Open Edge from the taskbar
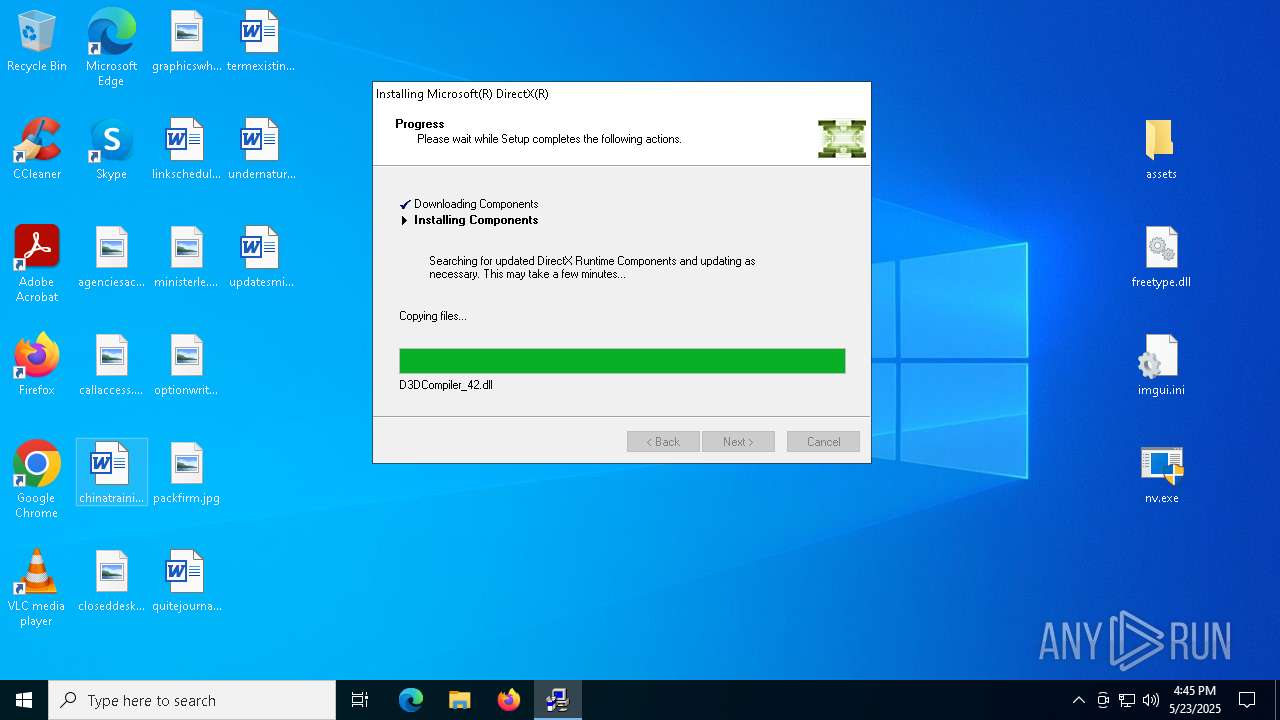This screenshot has height=720, width=1280. 411,700
